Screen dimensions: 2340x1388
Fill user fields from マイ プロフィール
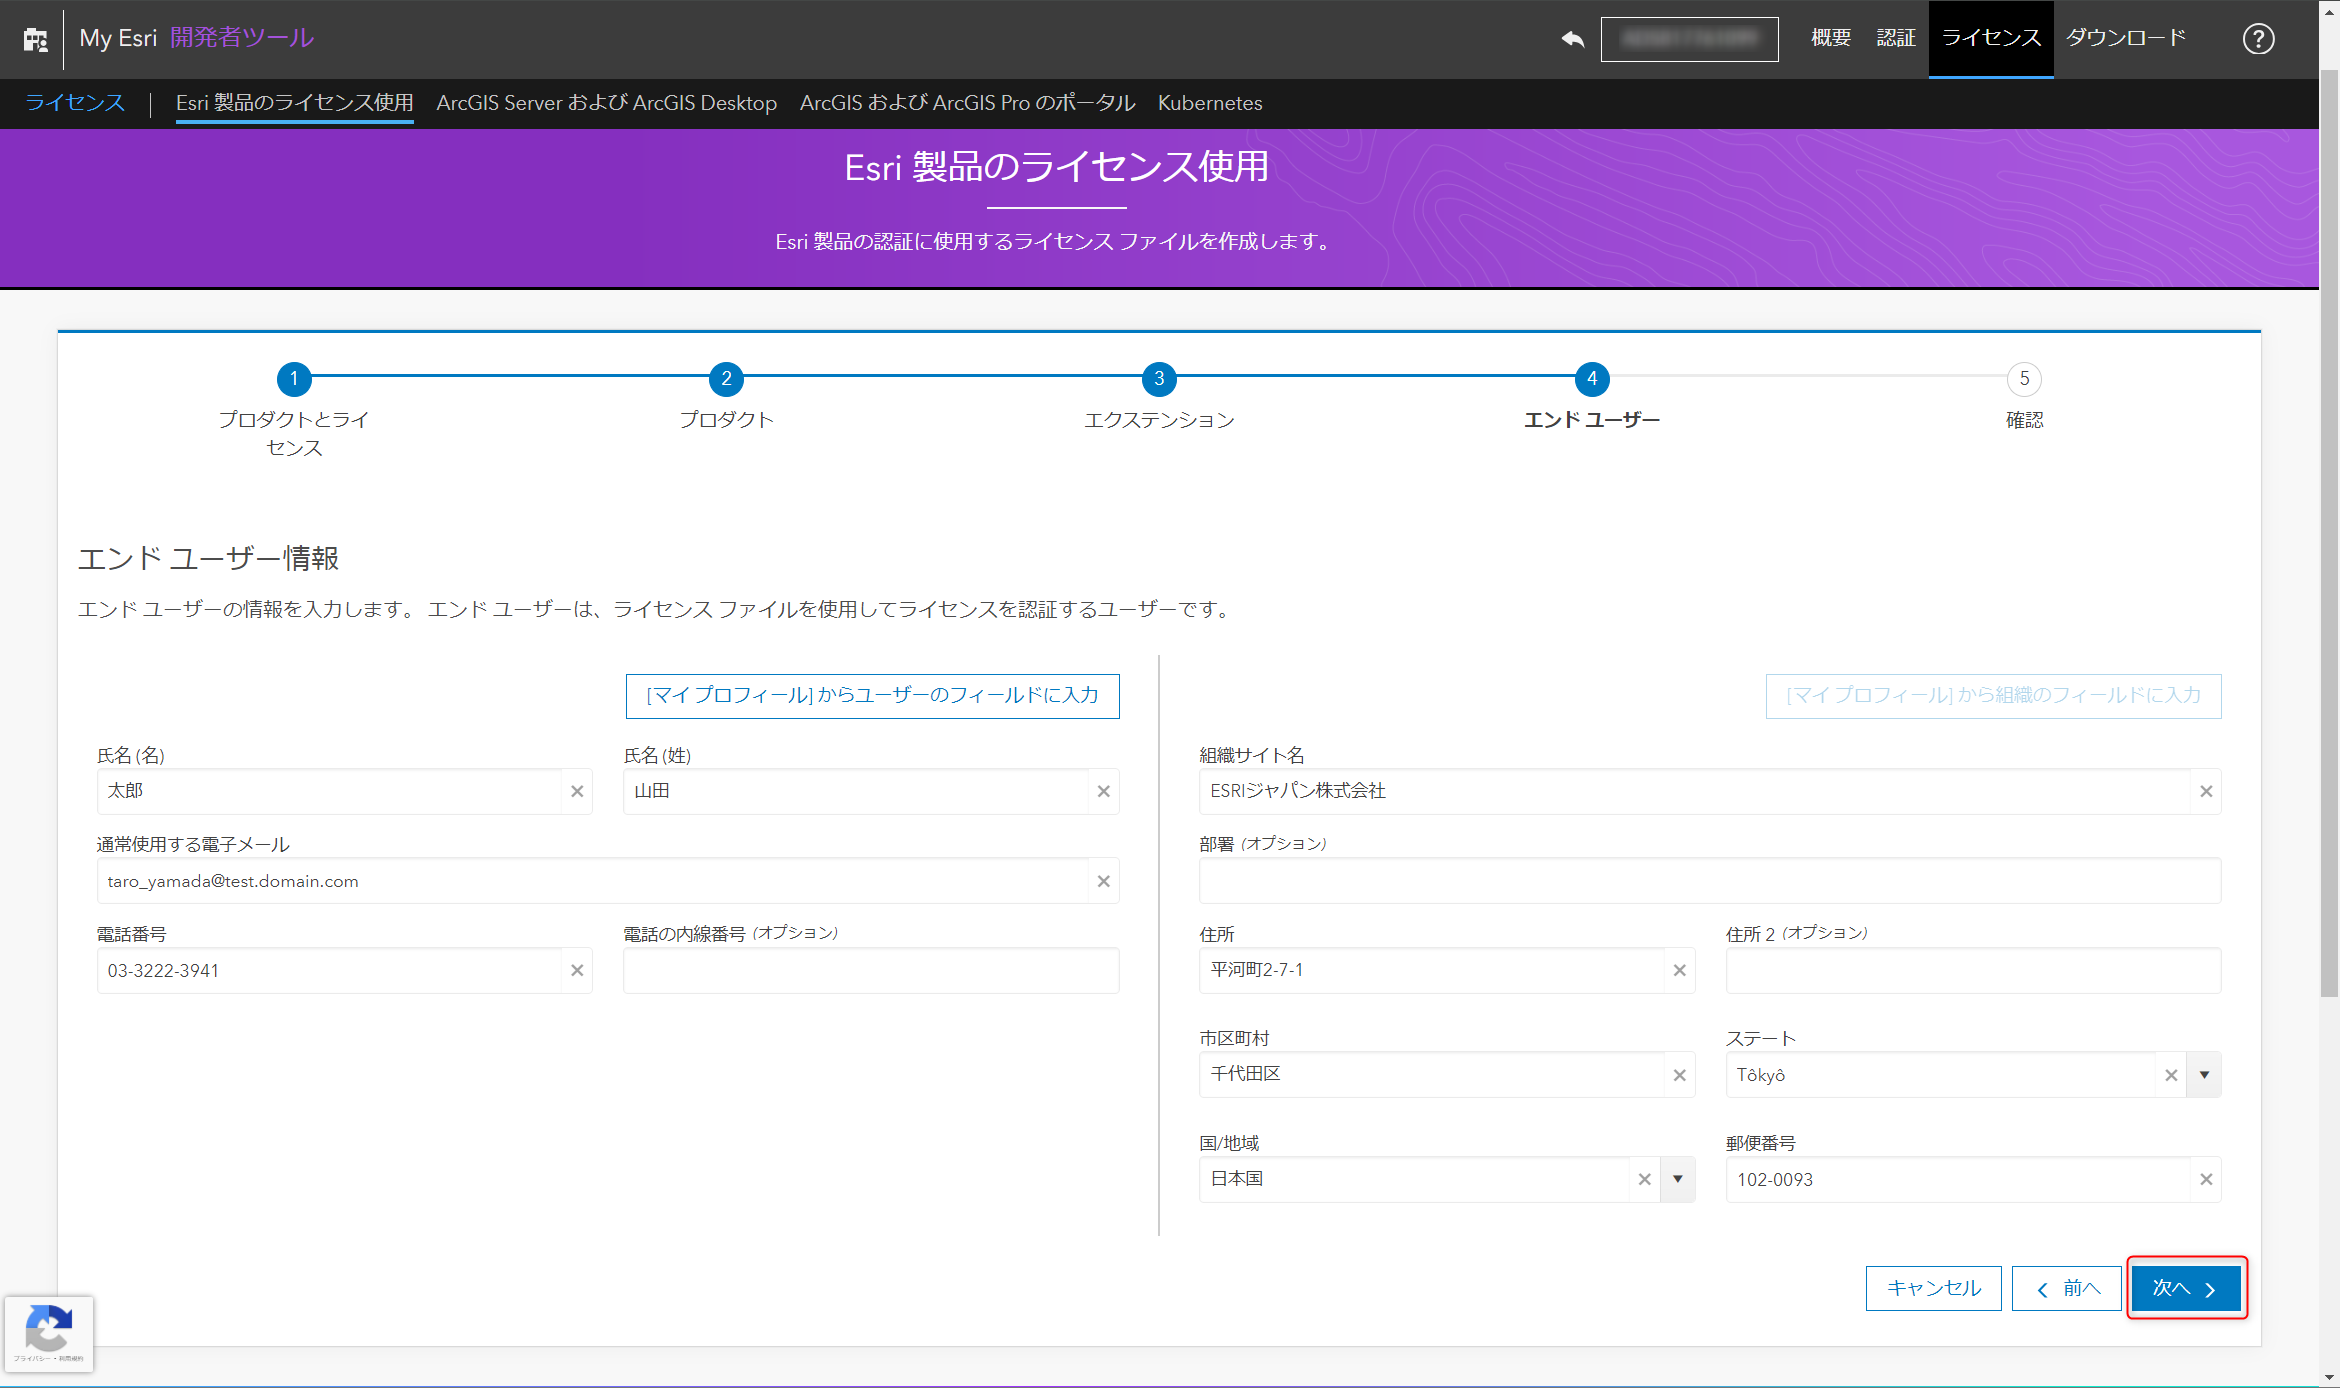873,696
